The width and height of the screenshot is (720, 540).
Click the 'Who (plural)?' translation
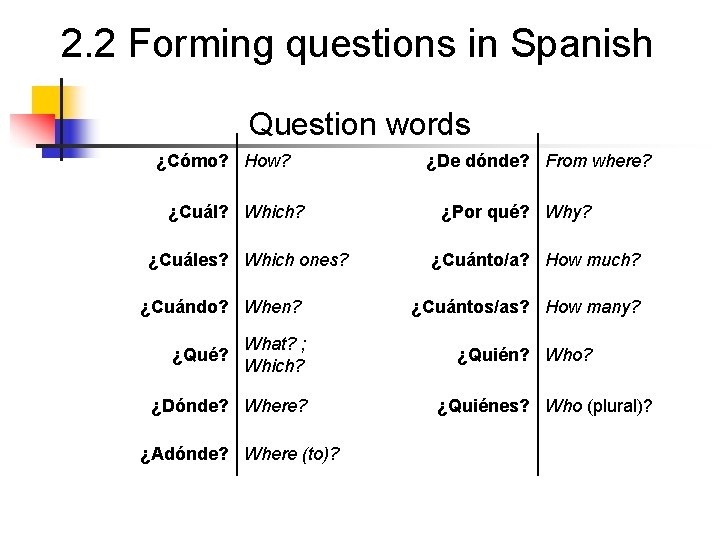click(599, 406)
